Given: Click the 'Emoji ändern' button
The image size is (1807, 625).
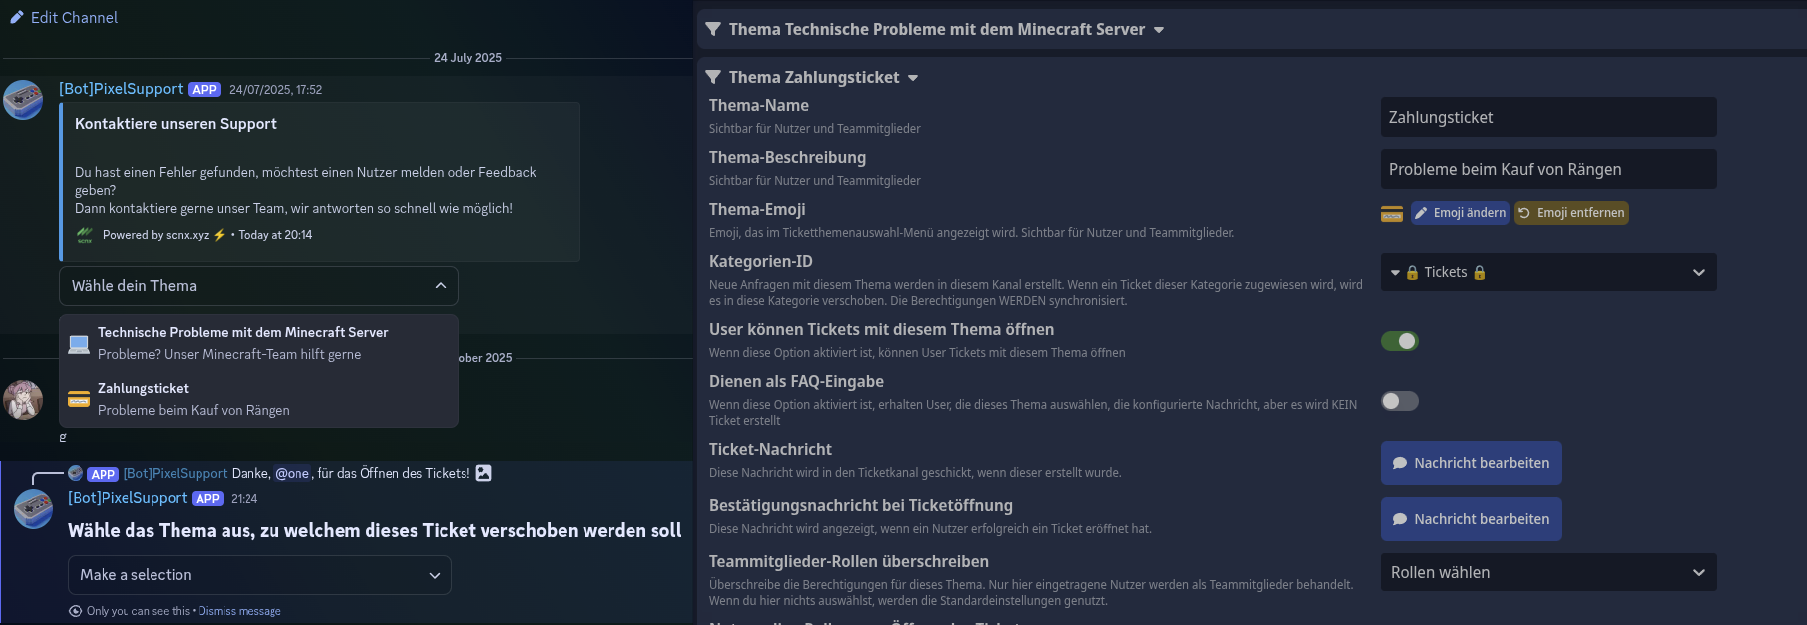Looking at the screenshot, I should [x=1460, y=213].
